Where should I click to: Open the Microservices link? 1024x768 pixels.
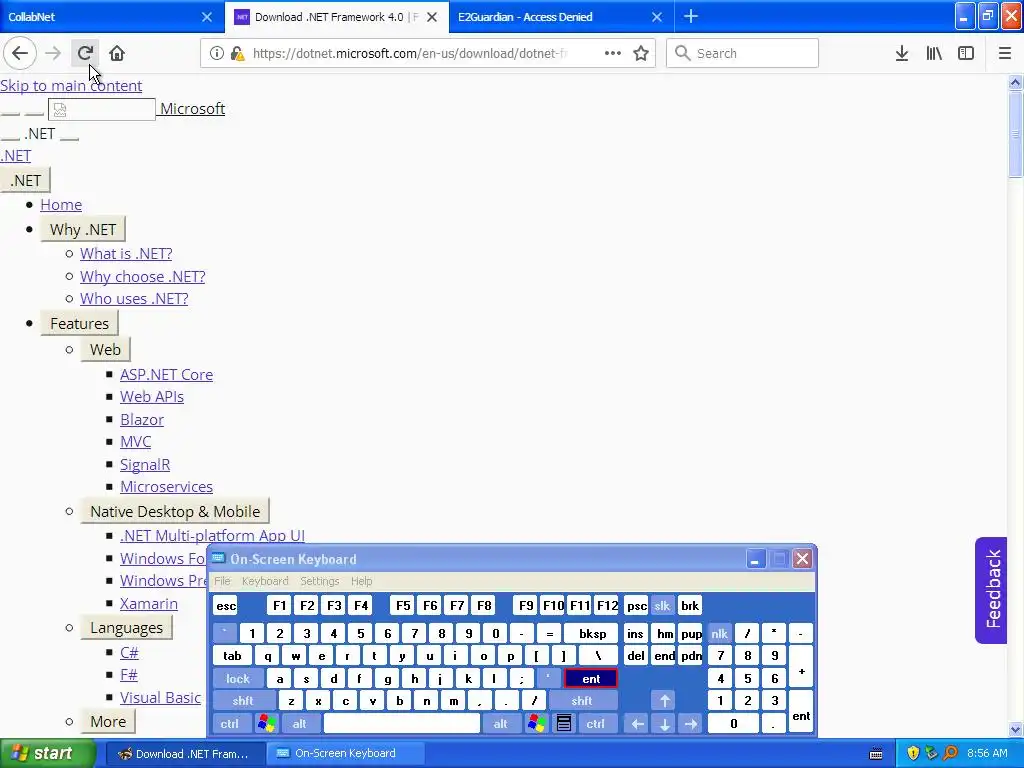tap(167, 487)
